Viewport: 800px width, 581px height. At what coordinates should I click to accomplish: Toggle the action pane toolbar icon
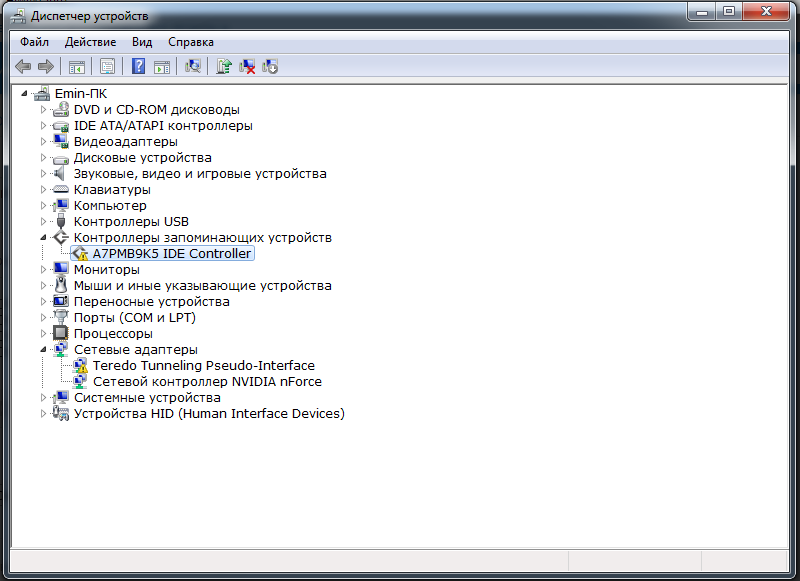click(162, 66)
